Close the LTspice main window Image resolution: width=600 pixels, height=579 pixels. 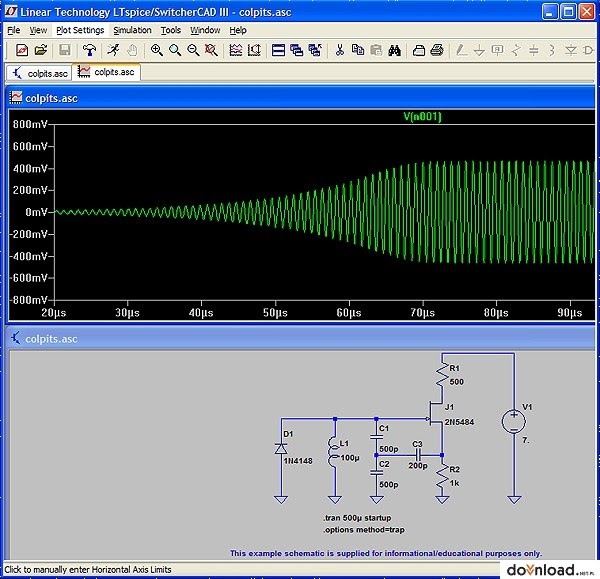(587, 12)
